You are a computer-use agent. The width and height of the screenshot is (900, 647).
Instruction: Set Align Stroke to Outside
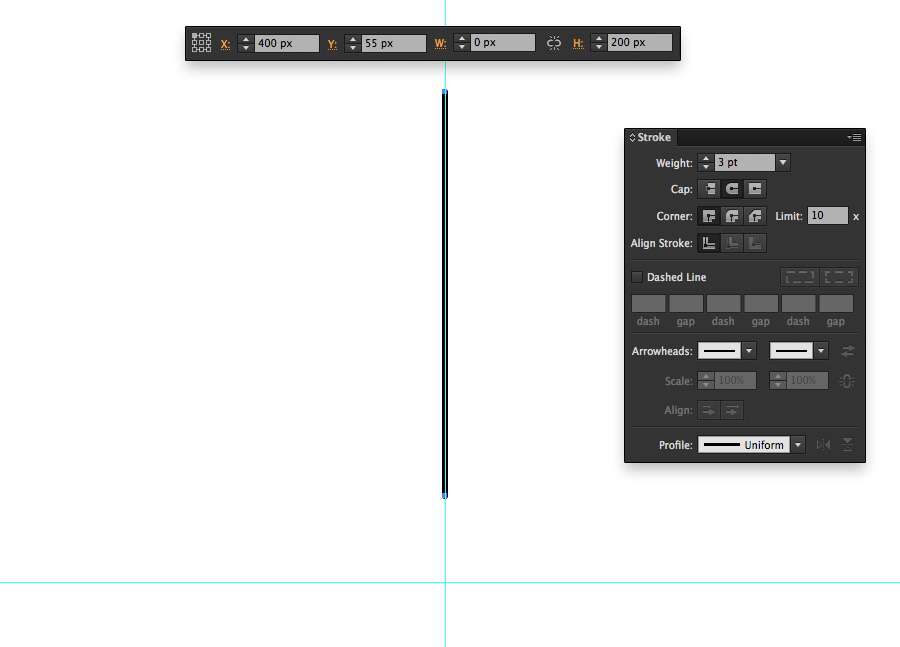(755, 242)
